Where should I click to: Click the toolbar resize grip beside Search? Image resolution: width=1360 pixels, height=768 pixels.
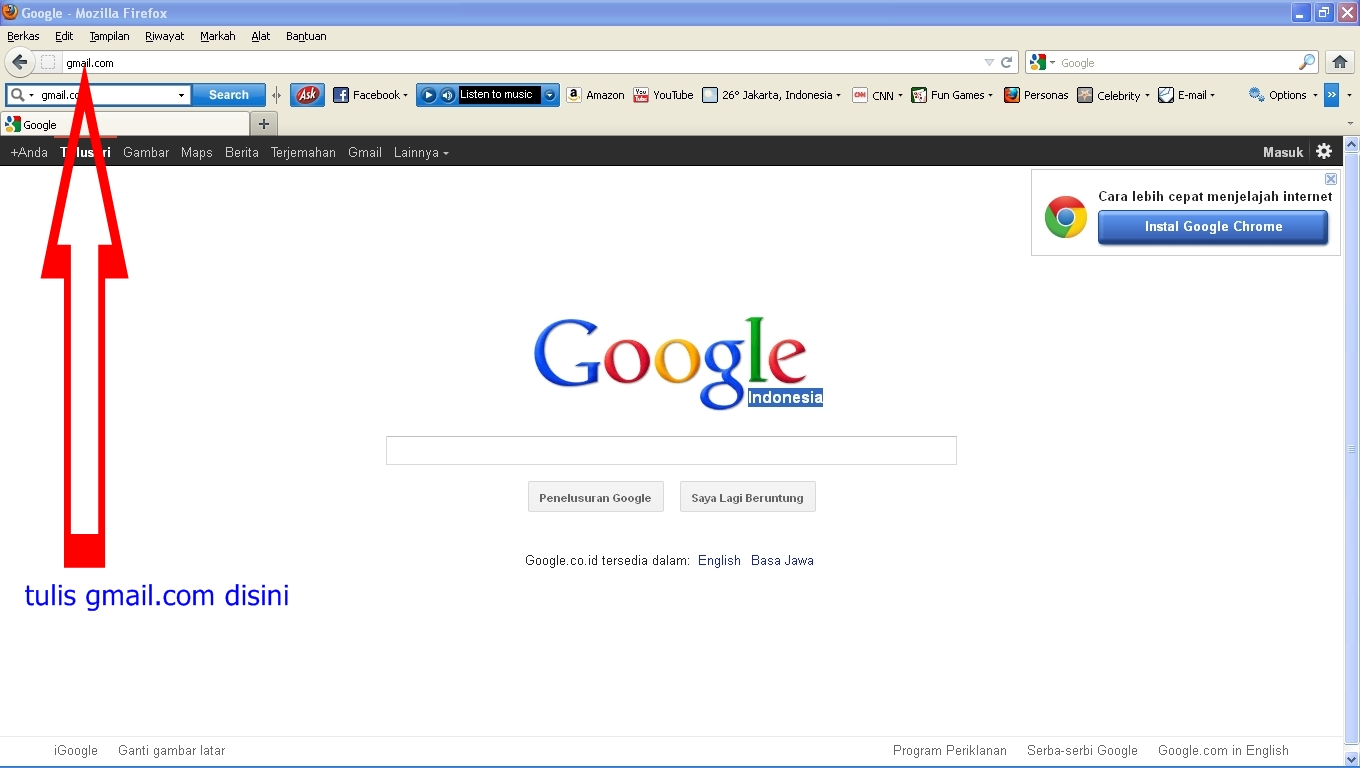[x=277, y=95]
